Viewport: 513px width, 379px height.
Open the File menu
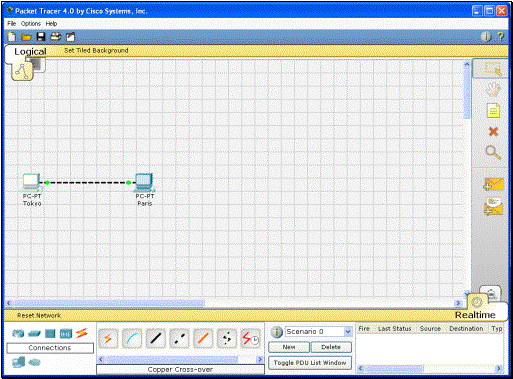tap(12, 24)
